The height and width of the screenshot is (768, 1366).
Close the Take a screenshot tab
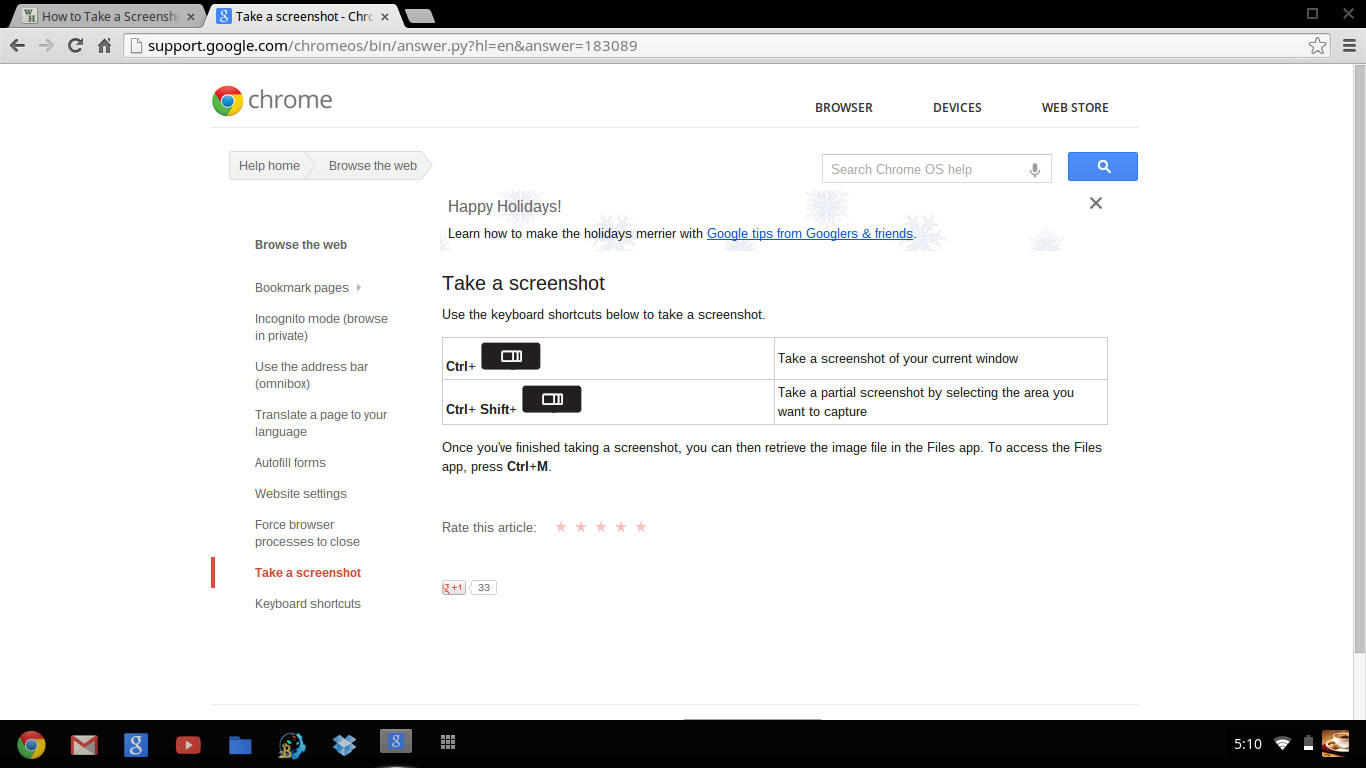(x=384, y=16)
